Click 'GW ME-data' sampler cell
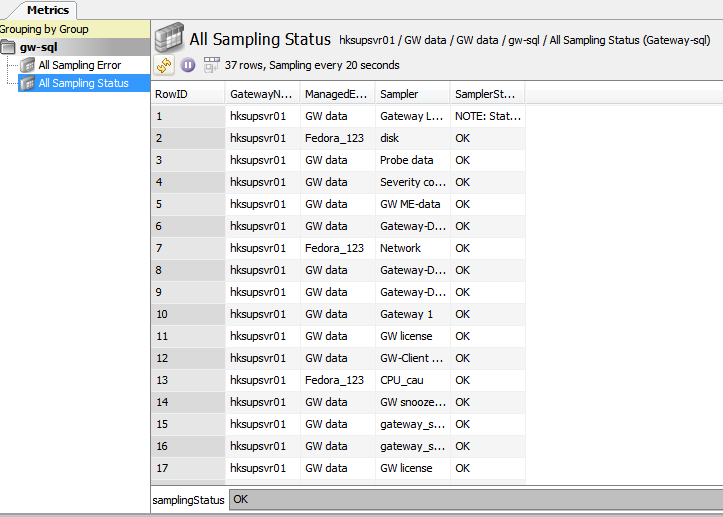 [x=413, y=204]
